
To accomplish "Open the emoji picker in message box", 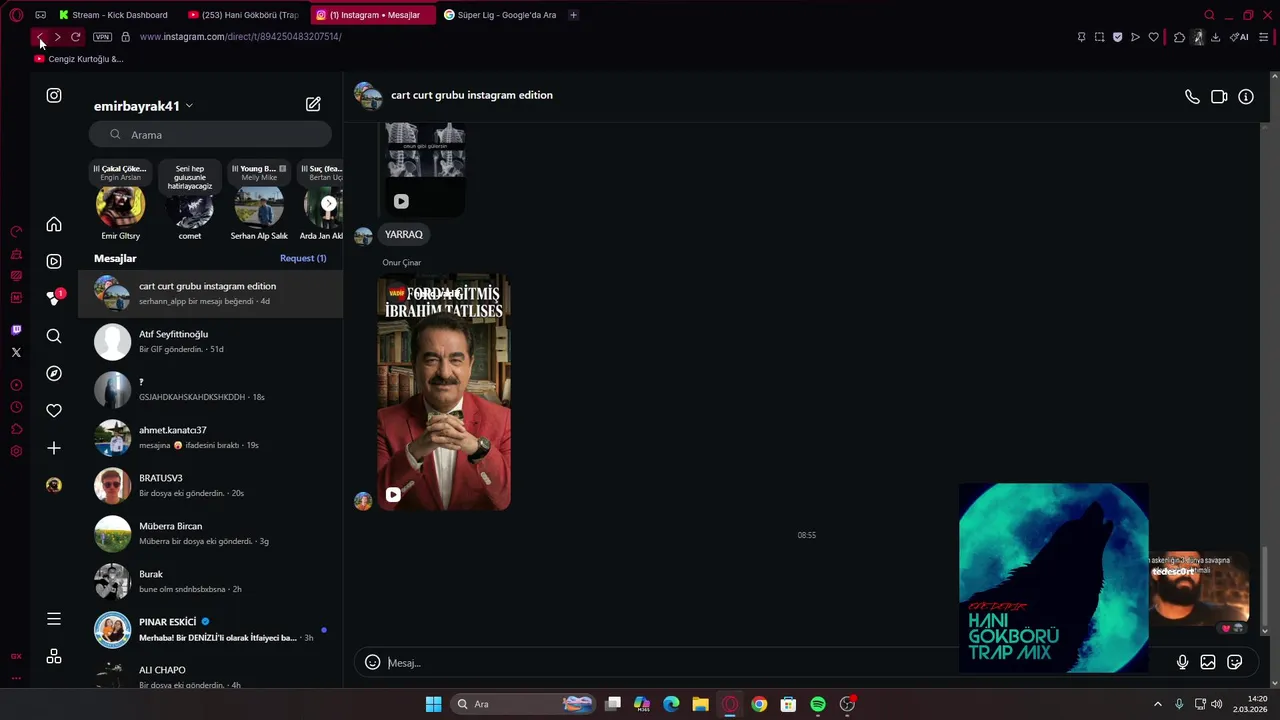I will click(x=372, y=662).
